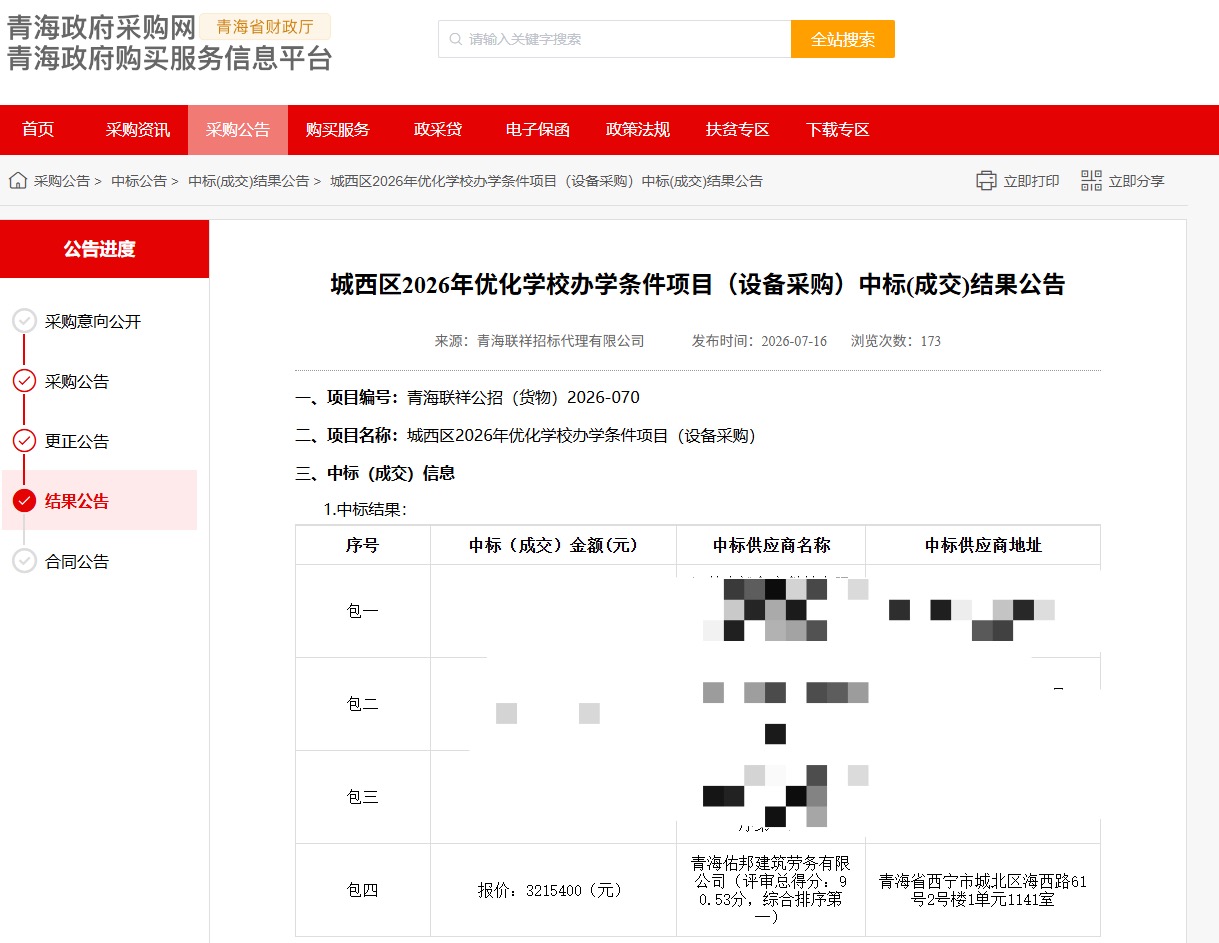Click the 结果公告 active step icon
Viewport: 1219px width, 943px height.
pos(24,501)
